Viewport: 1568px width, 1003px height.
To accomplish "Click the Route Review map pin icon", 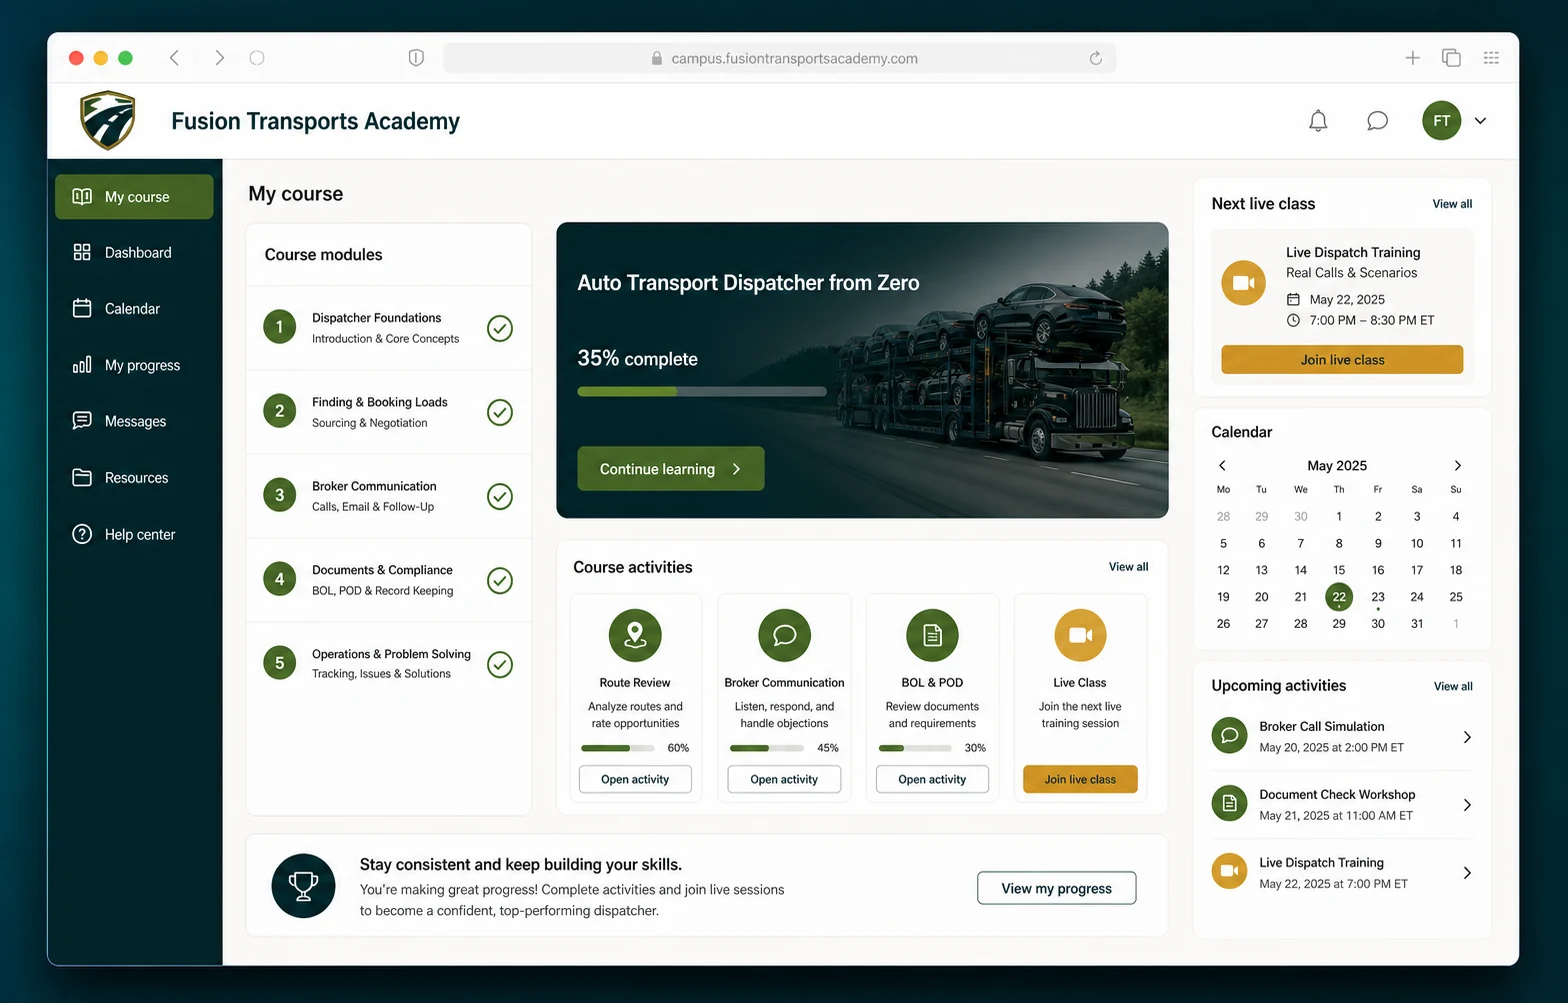I will click(635, 635).
